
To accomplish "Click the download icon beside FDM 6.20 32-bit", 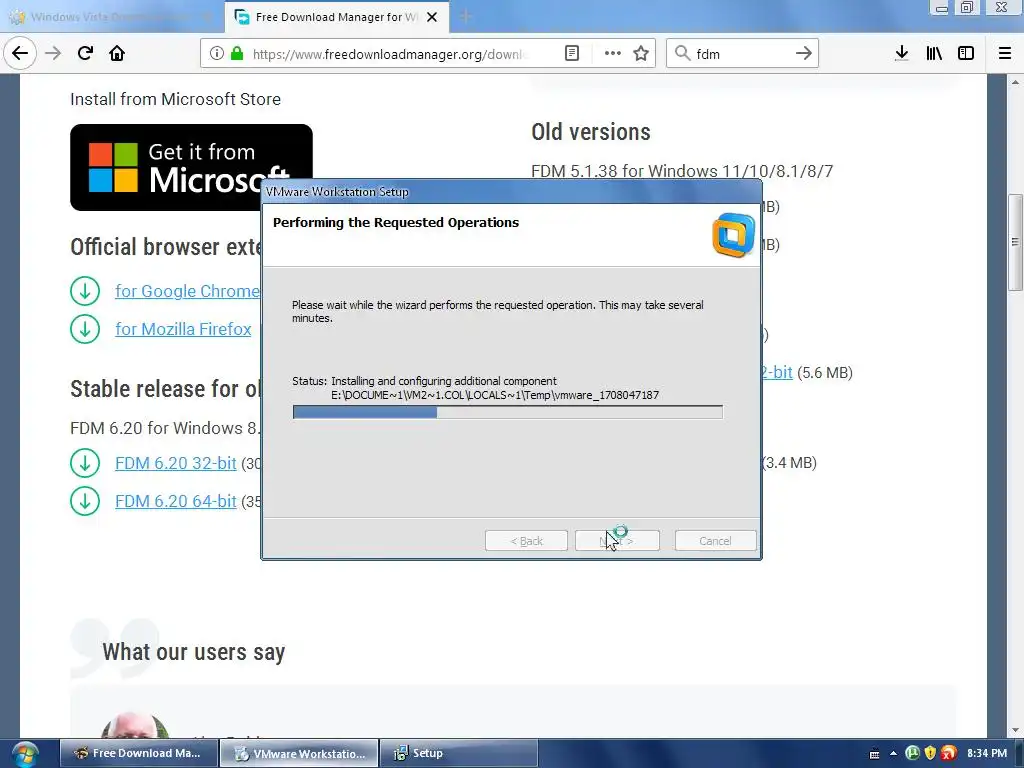I will tap(85, 464).
